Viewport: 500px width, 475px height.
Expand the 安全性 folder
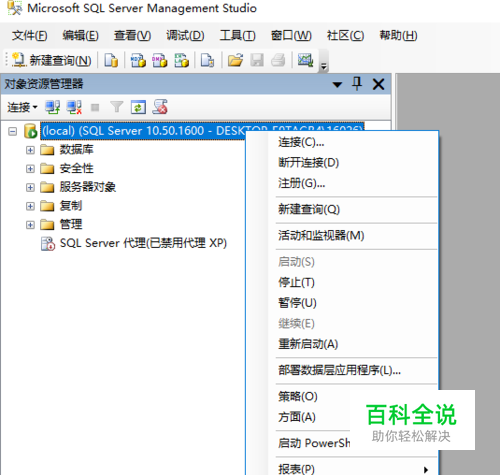pyautogui.click(x=30, y=169)
